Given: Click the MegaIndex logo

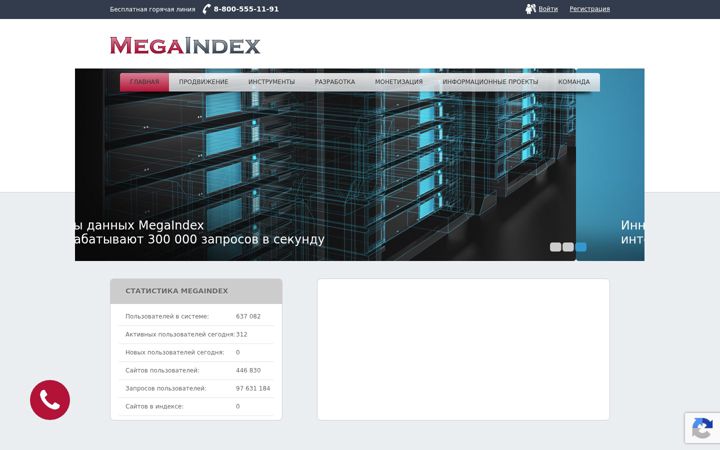Looking at the screenshot, I should (x=185, y=45).
